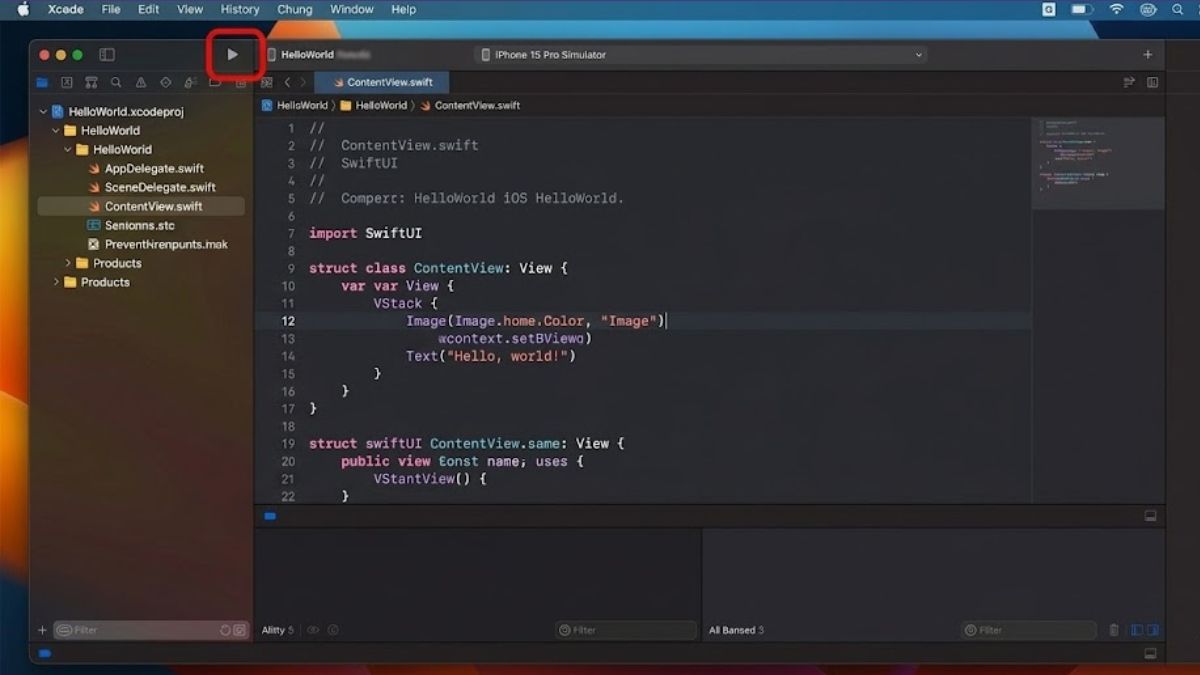Image resolution: width=1200 pixels, height=675 pixels.
Task: Open the File menu
Action: [x=111, y=9]
